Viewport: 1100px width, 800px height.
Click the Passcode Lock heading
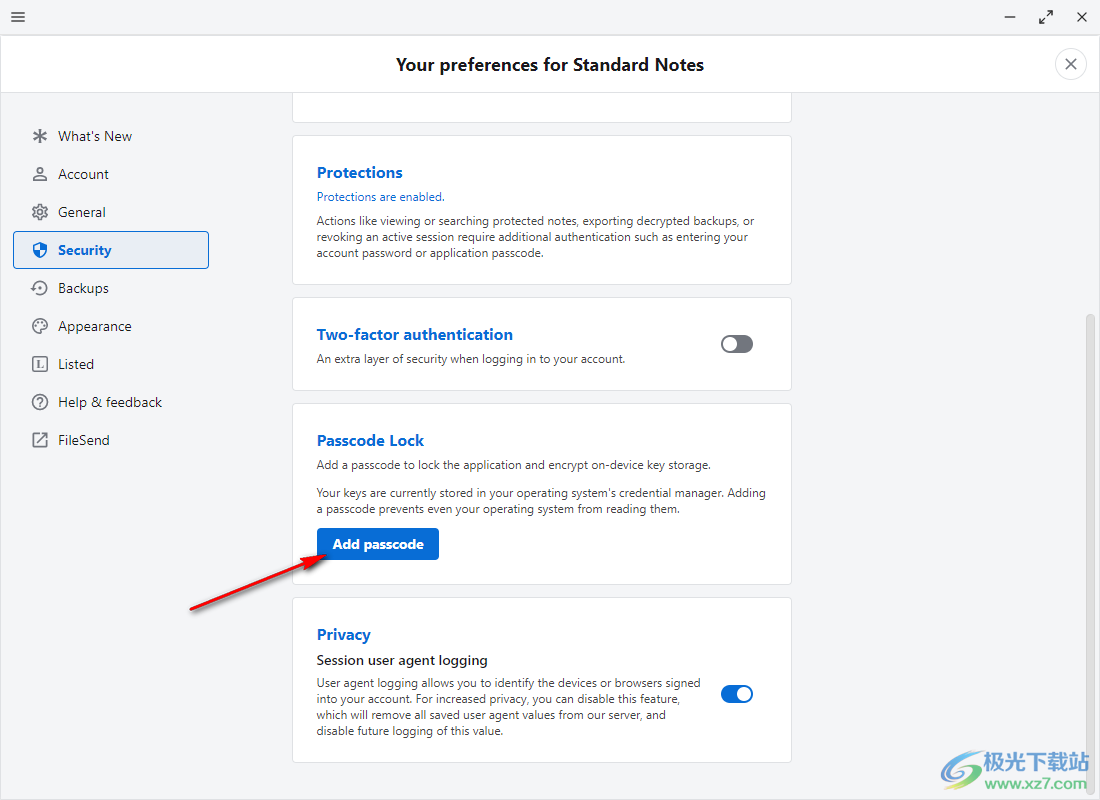point(370,441)
